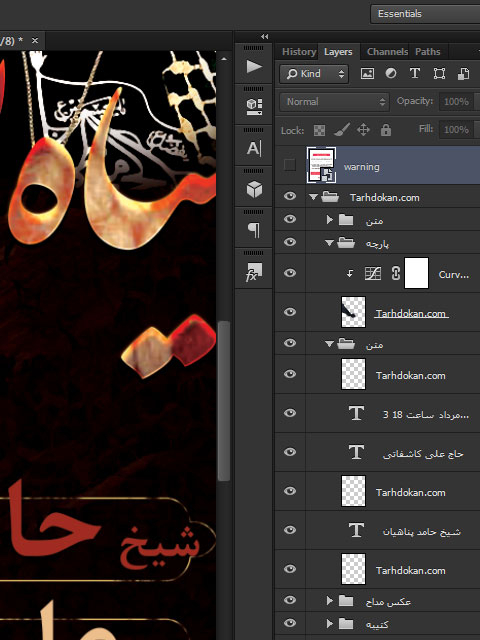Viewport: 480px width, 640px height.
Task: Lock image pixels brush icon
Action: 342,130
